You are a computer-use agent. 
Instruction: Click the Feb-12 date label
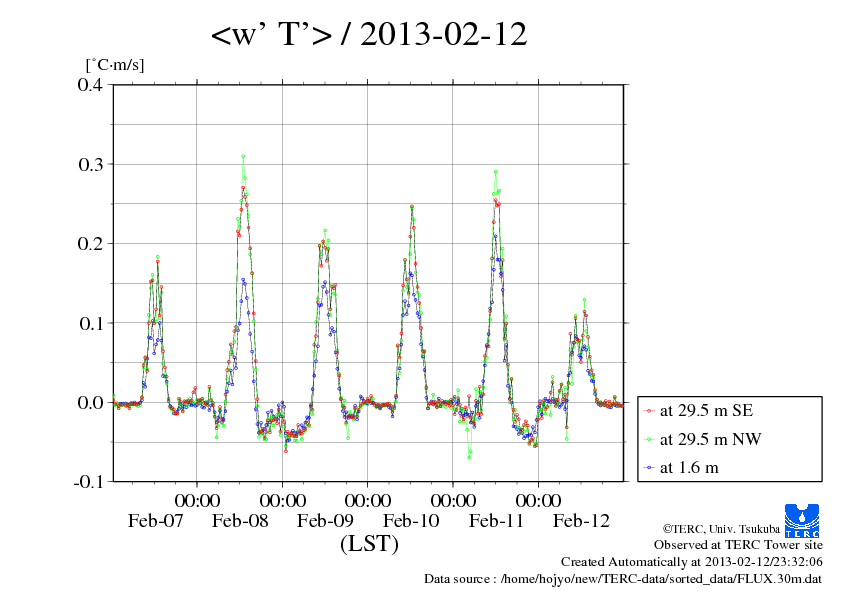coord(582,520)
